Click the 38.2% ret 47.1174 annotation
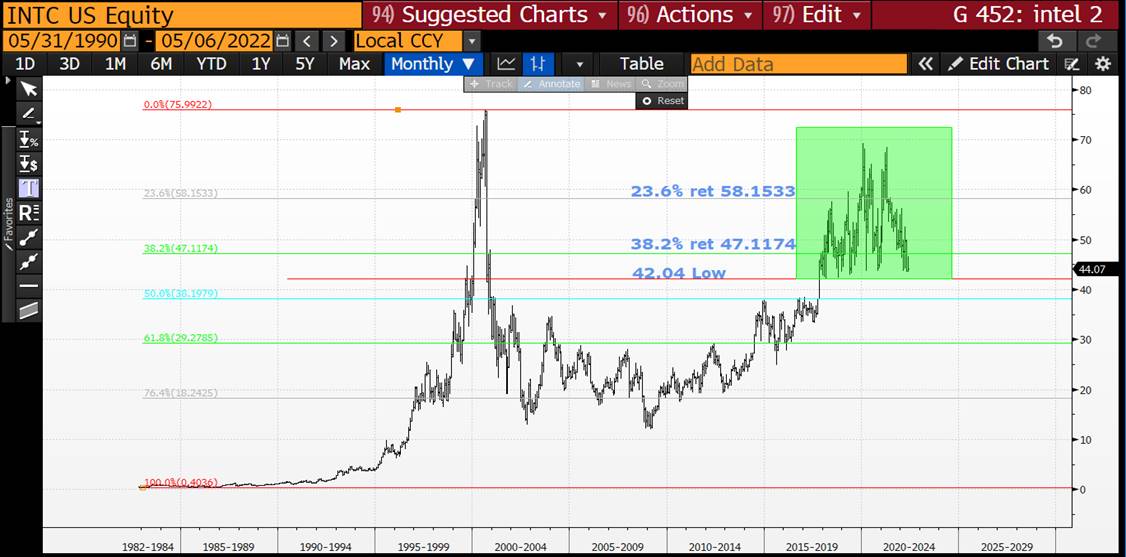 pos(713,244)
